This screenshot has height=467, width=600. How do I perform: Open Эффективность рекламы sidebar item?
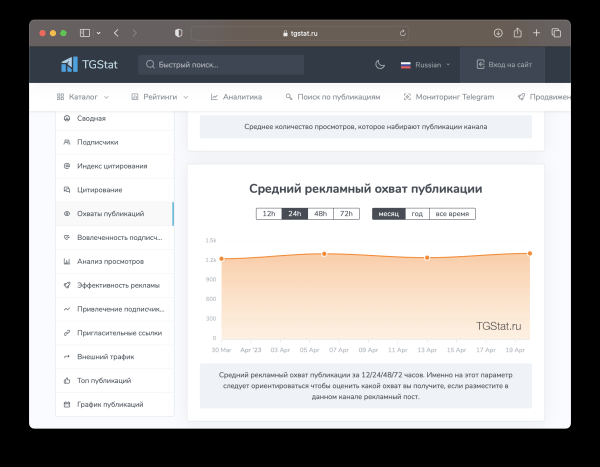[117, 285]
